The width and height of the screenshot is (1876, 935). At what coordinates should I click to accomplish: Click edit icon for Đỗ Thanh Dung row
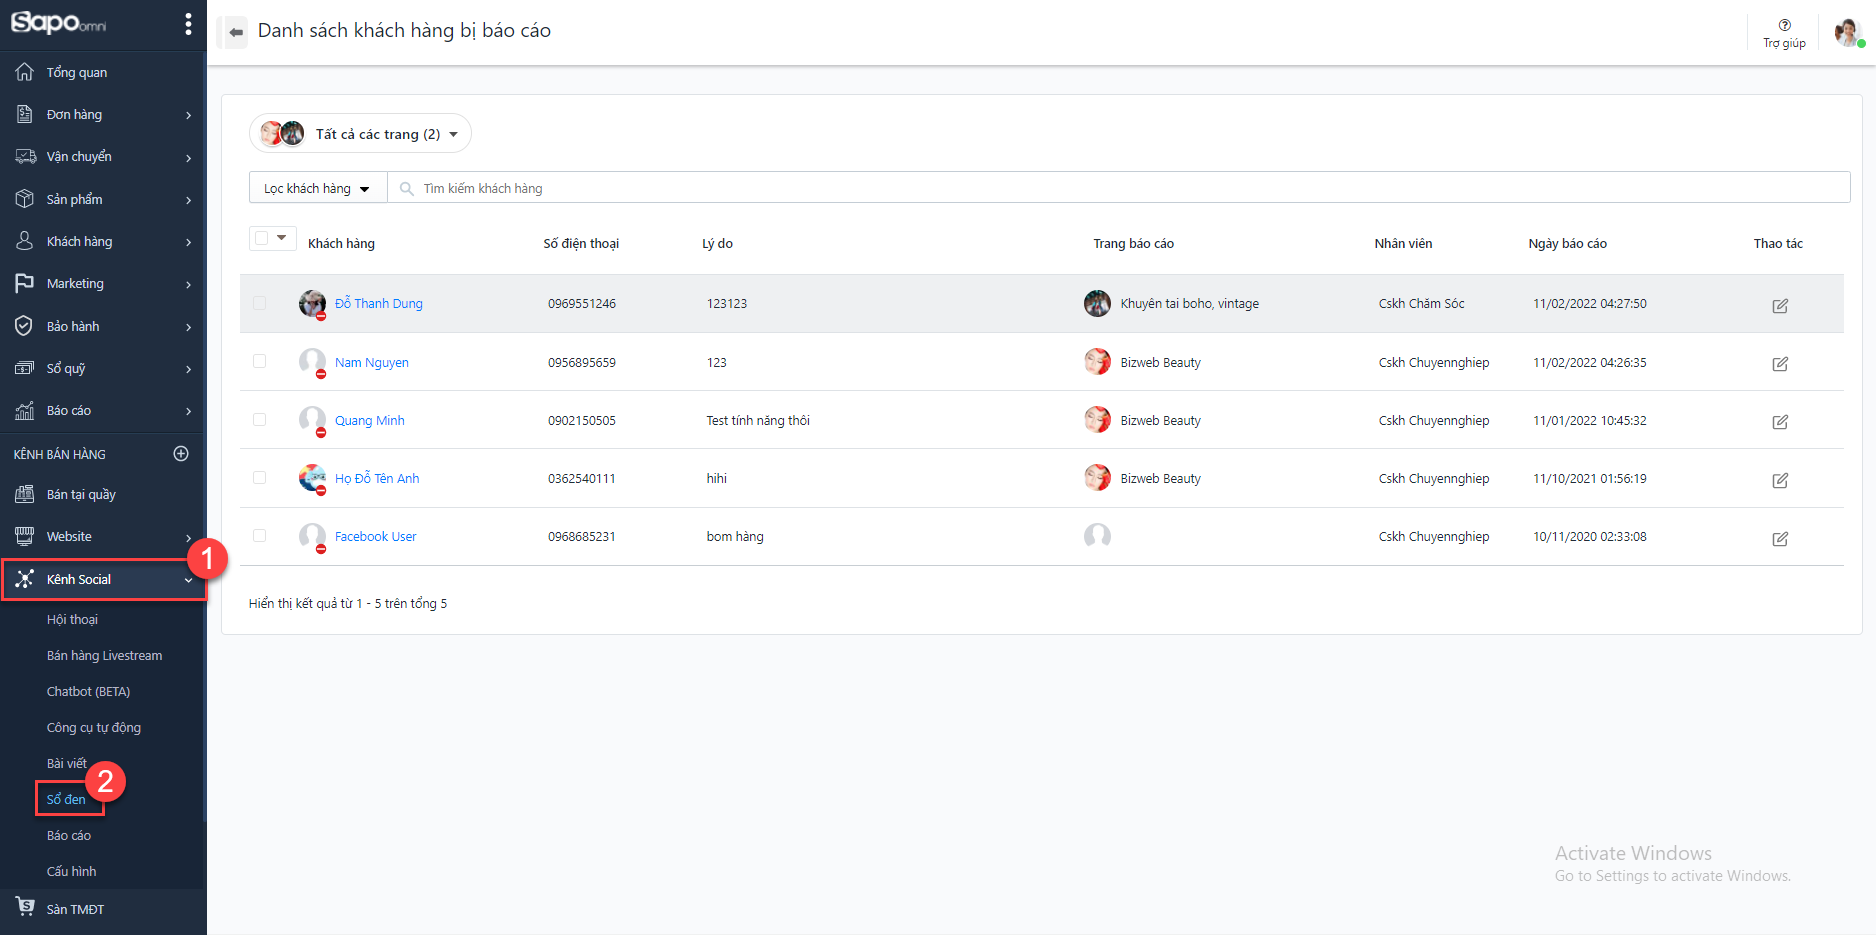coord(1780,305)
